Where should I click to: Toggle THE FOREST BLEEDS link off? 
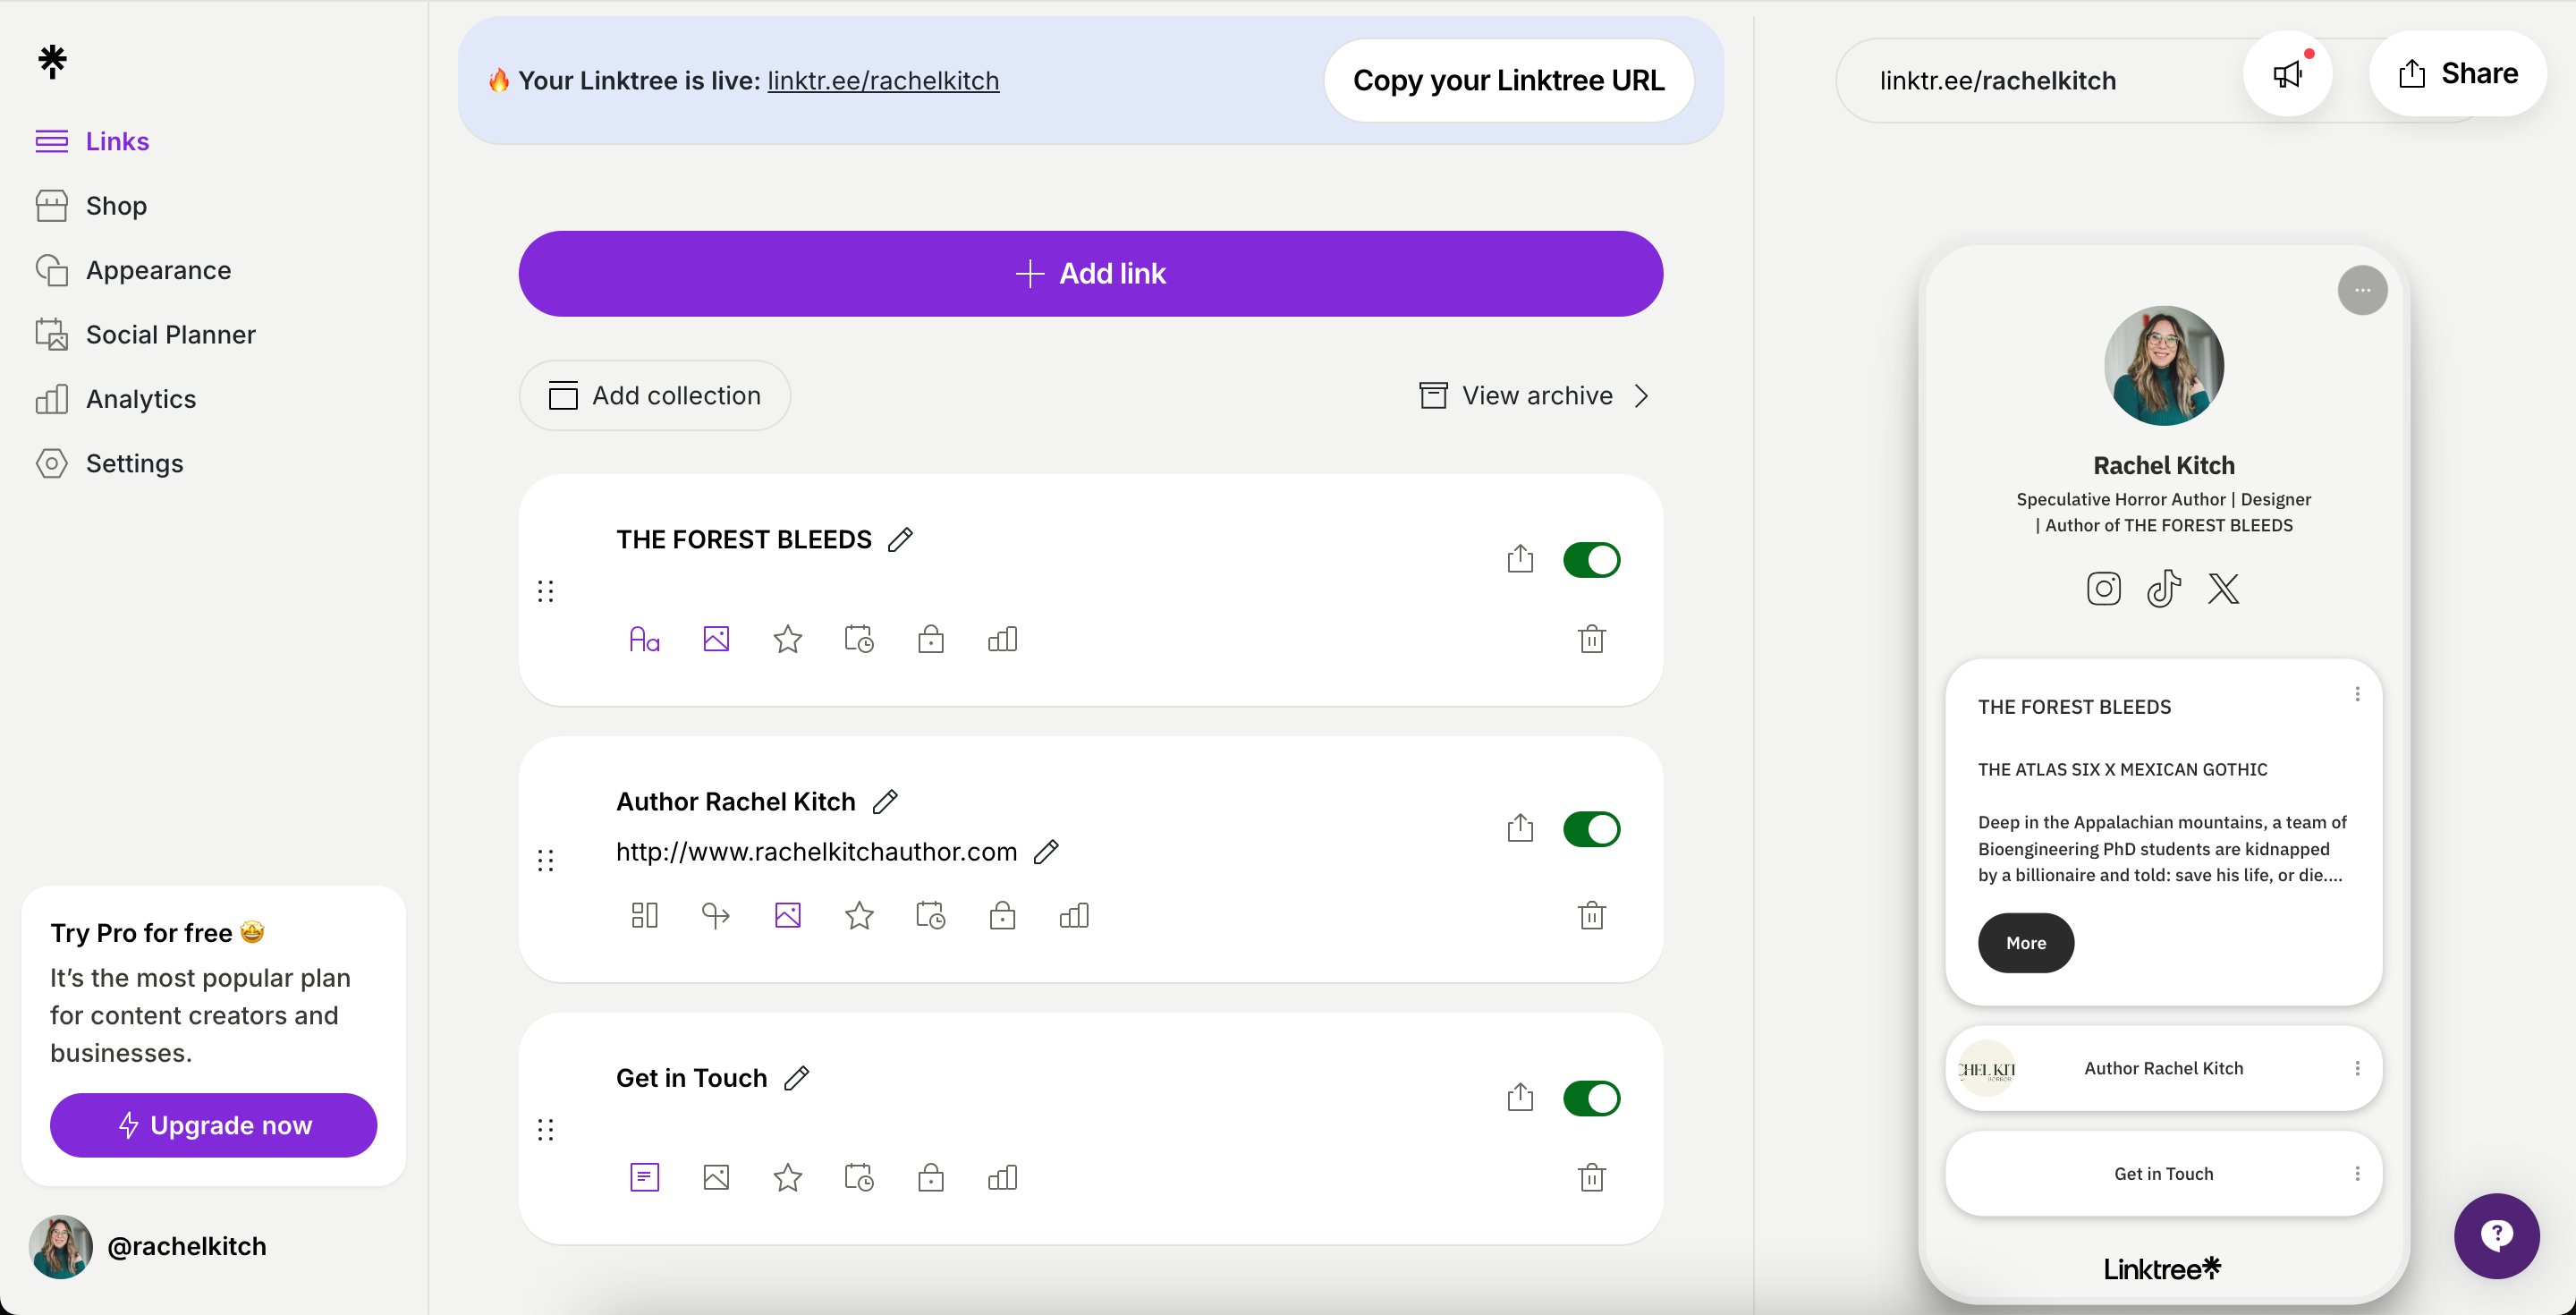1591,560
